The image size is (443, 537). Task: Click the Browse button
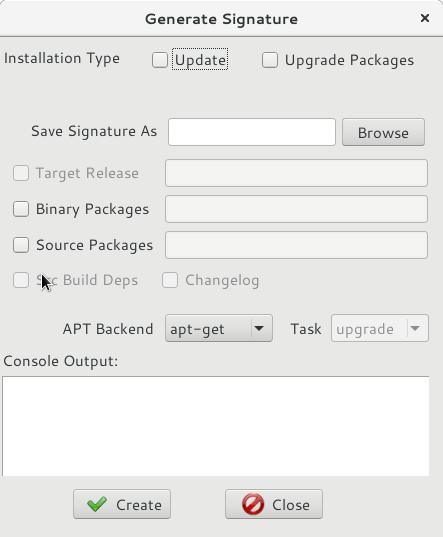[383, 132]
